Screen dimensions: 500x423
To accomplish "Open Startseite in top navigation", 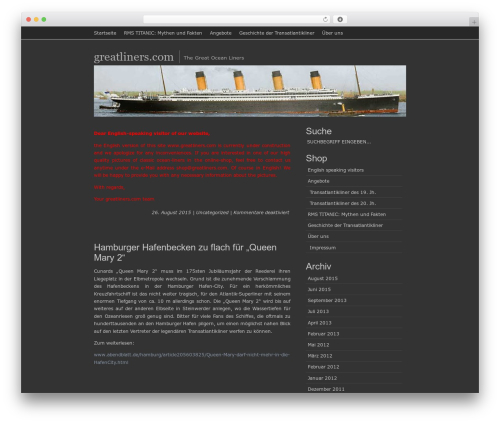I will (105, 33).
